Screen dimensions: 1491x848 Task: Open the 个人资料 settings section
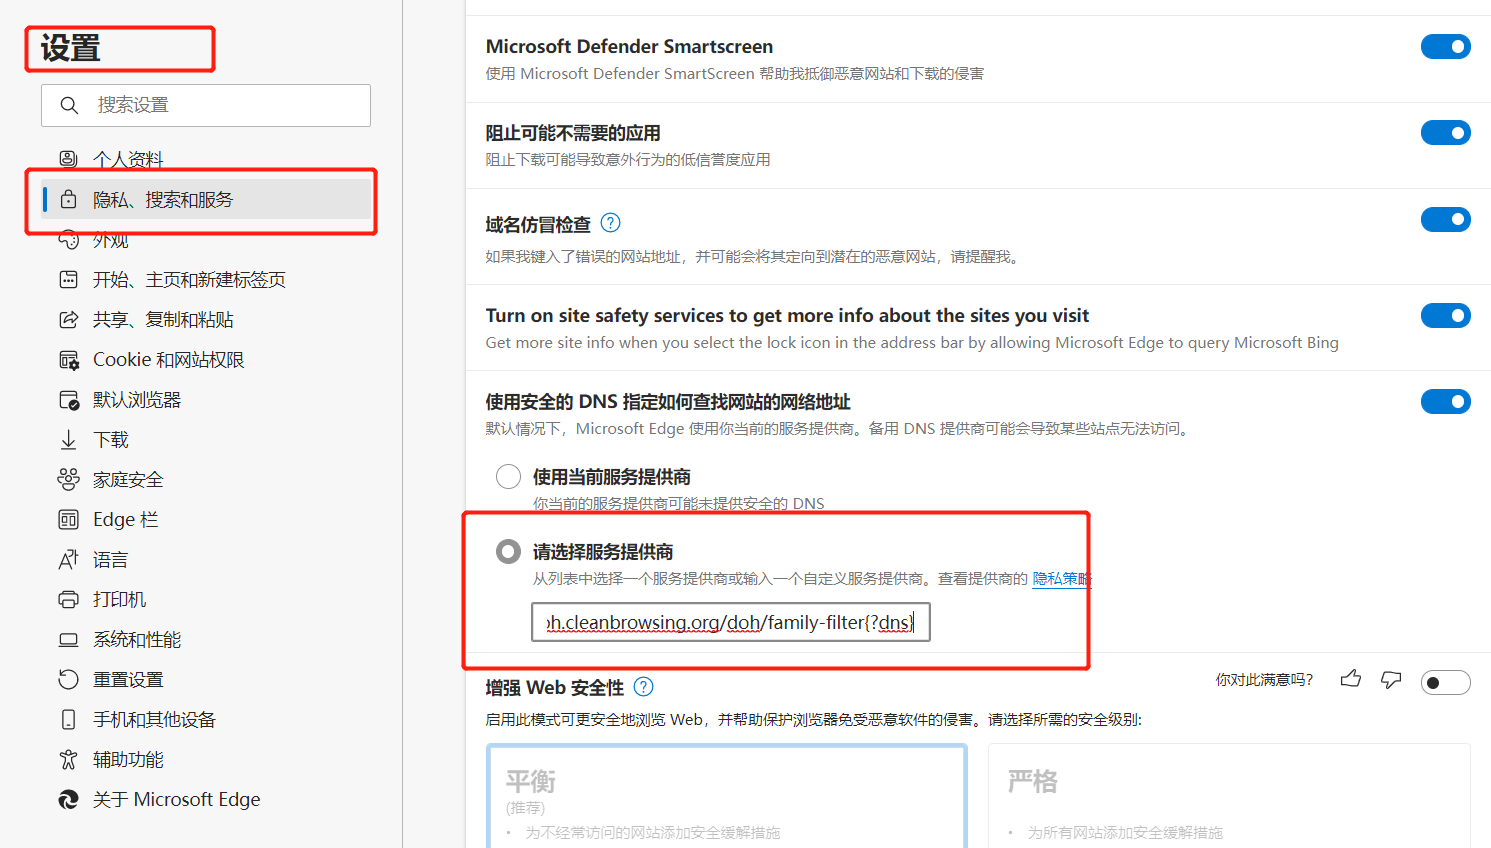click(x=206, y=159)
